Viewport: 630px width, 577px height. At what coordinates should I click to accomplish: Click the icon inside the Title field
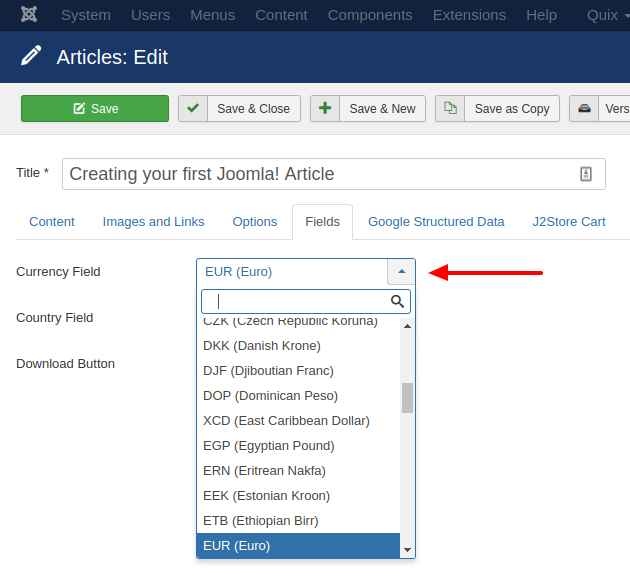[x=586, y=174]
